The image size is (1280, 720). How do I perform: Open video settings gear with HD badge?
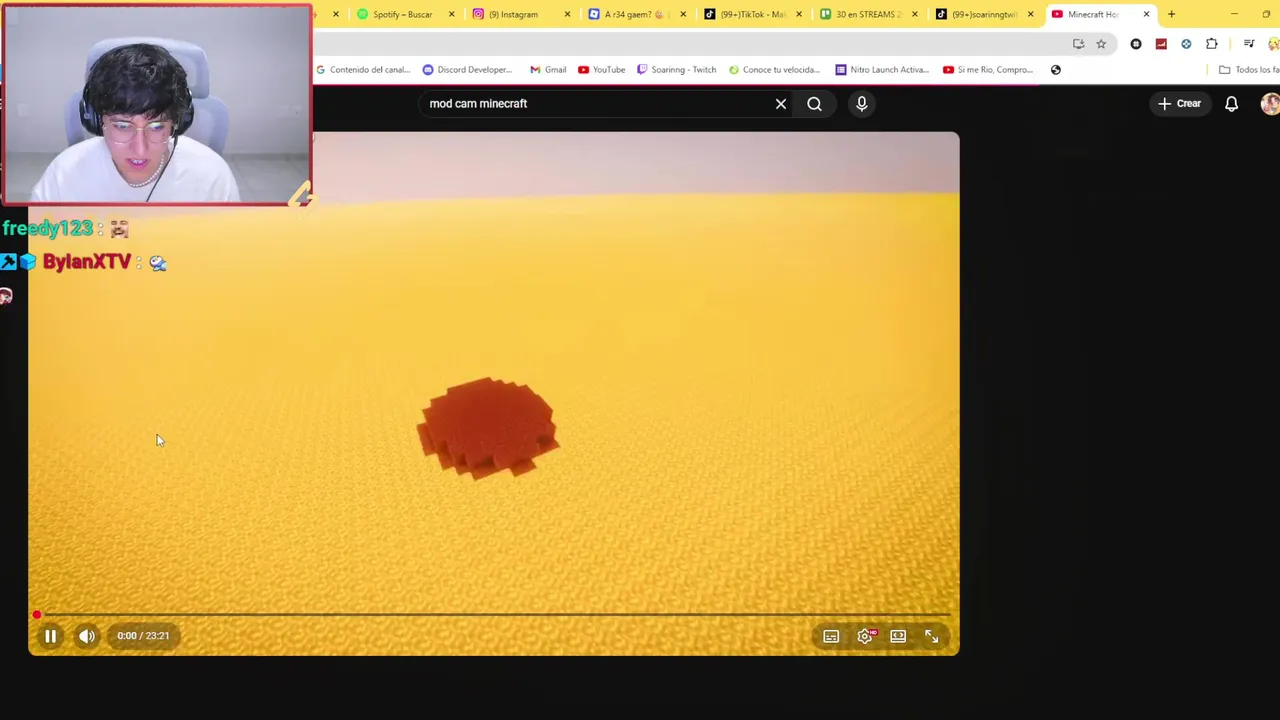(x=866, y=636)
